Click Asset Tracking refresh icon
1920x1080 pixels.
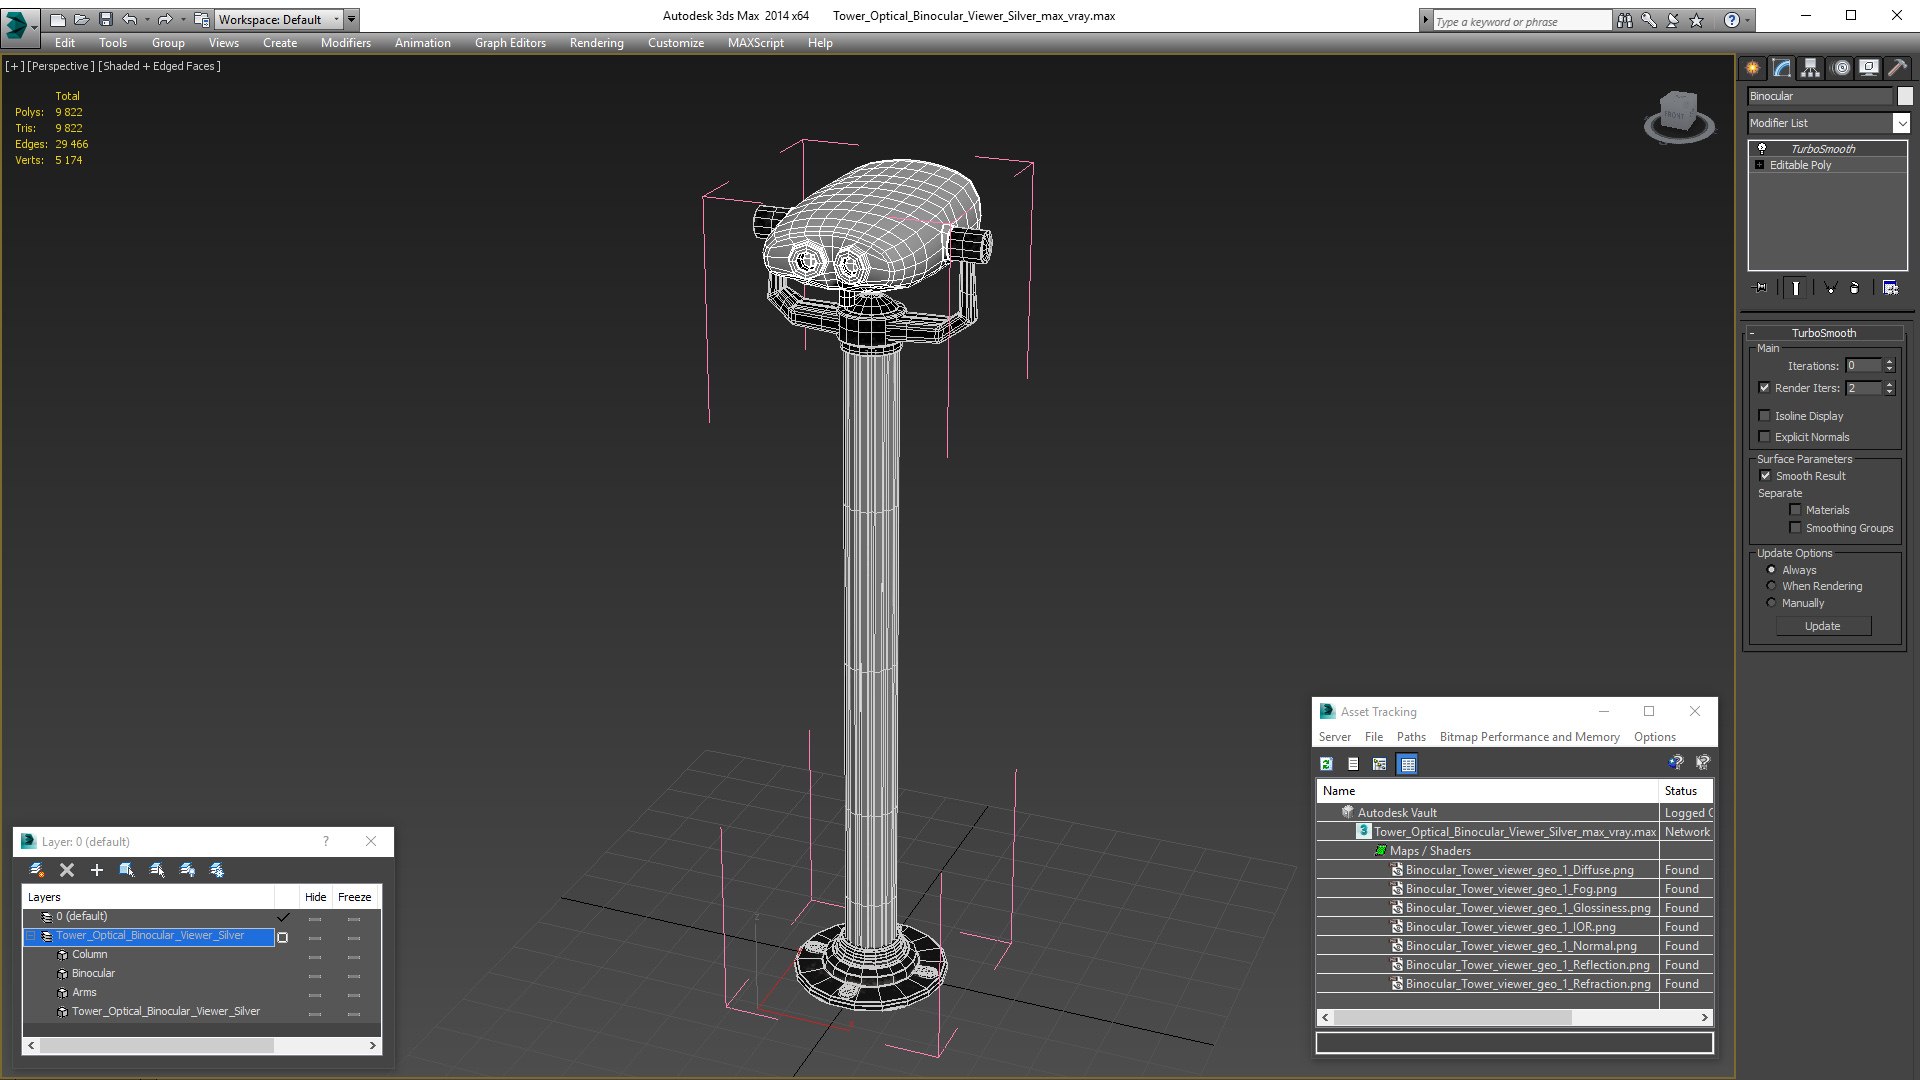pos(1326,764)
